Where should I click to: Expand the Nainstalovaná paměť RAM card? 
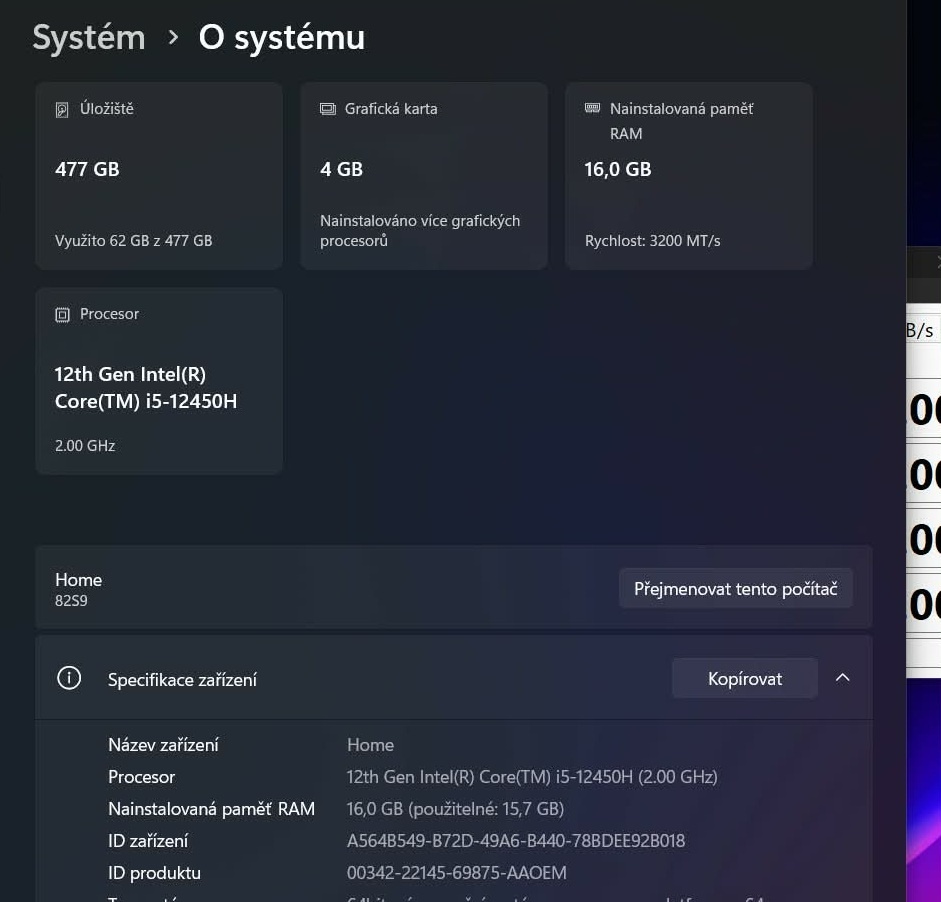pos(688,175)
